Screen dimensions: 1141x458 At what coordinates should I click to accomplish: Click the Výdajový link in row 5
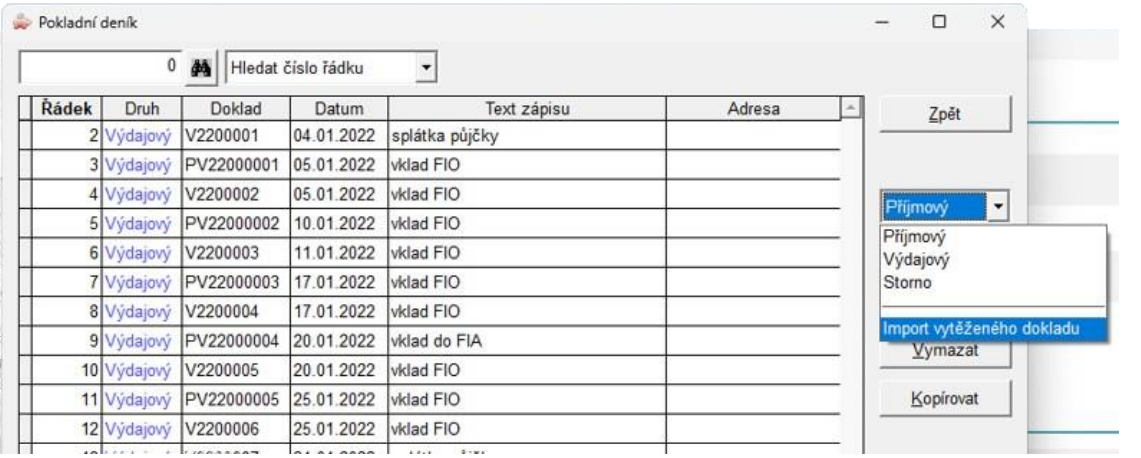[138, 225]
